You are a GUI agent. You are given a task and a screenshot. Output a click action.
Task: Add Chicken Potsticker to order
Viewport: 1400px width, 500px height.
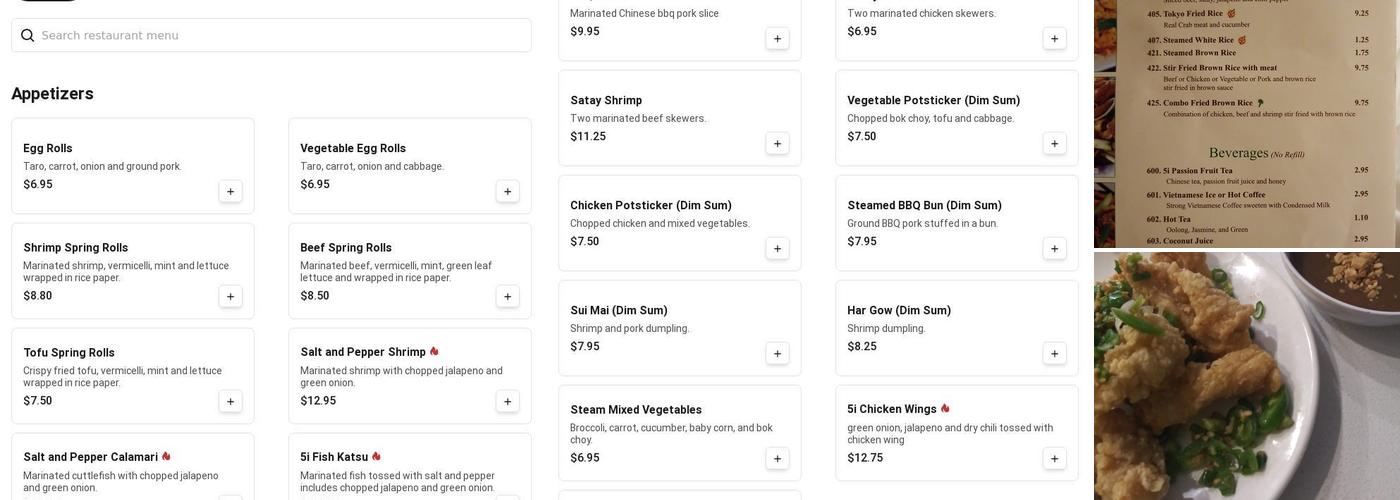[777, 248]
